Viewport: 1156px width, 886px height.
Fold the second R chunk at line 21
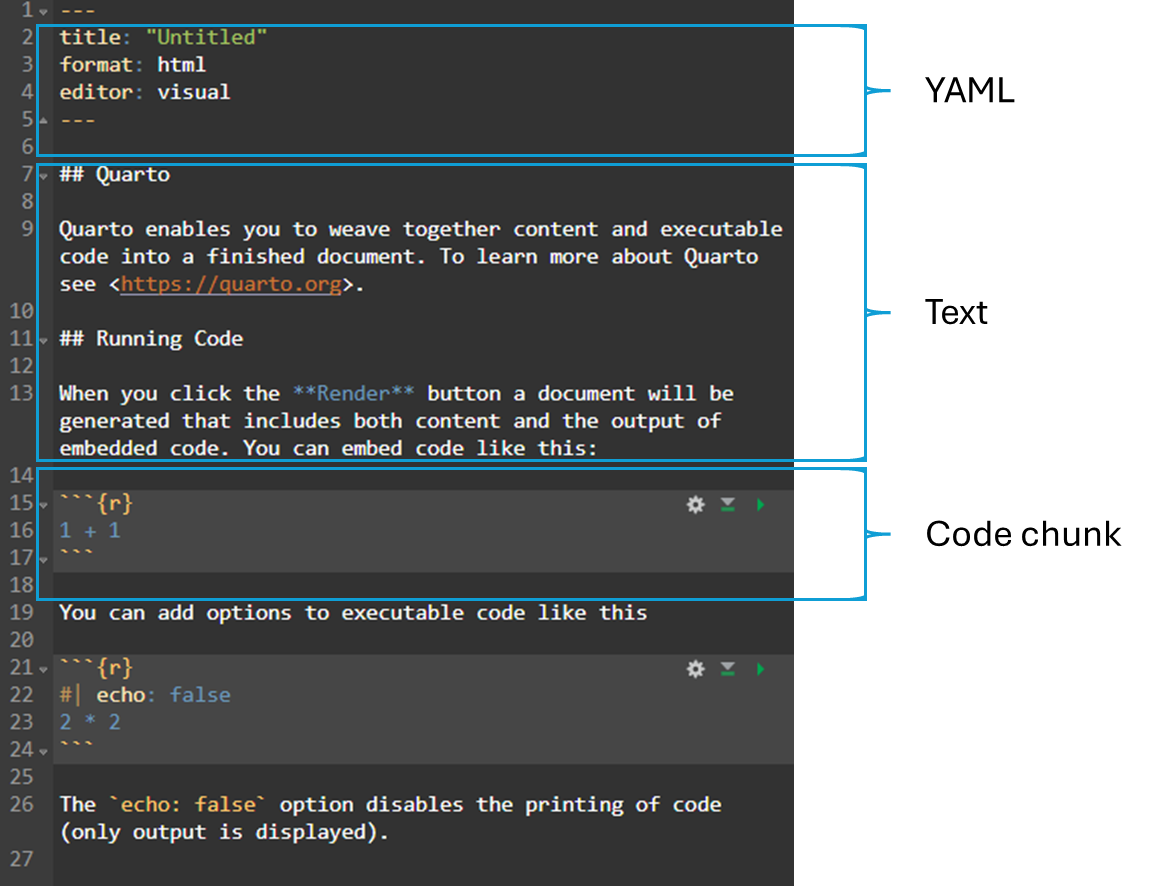pyautogui.click(x=43, y=668)
